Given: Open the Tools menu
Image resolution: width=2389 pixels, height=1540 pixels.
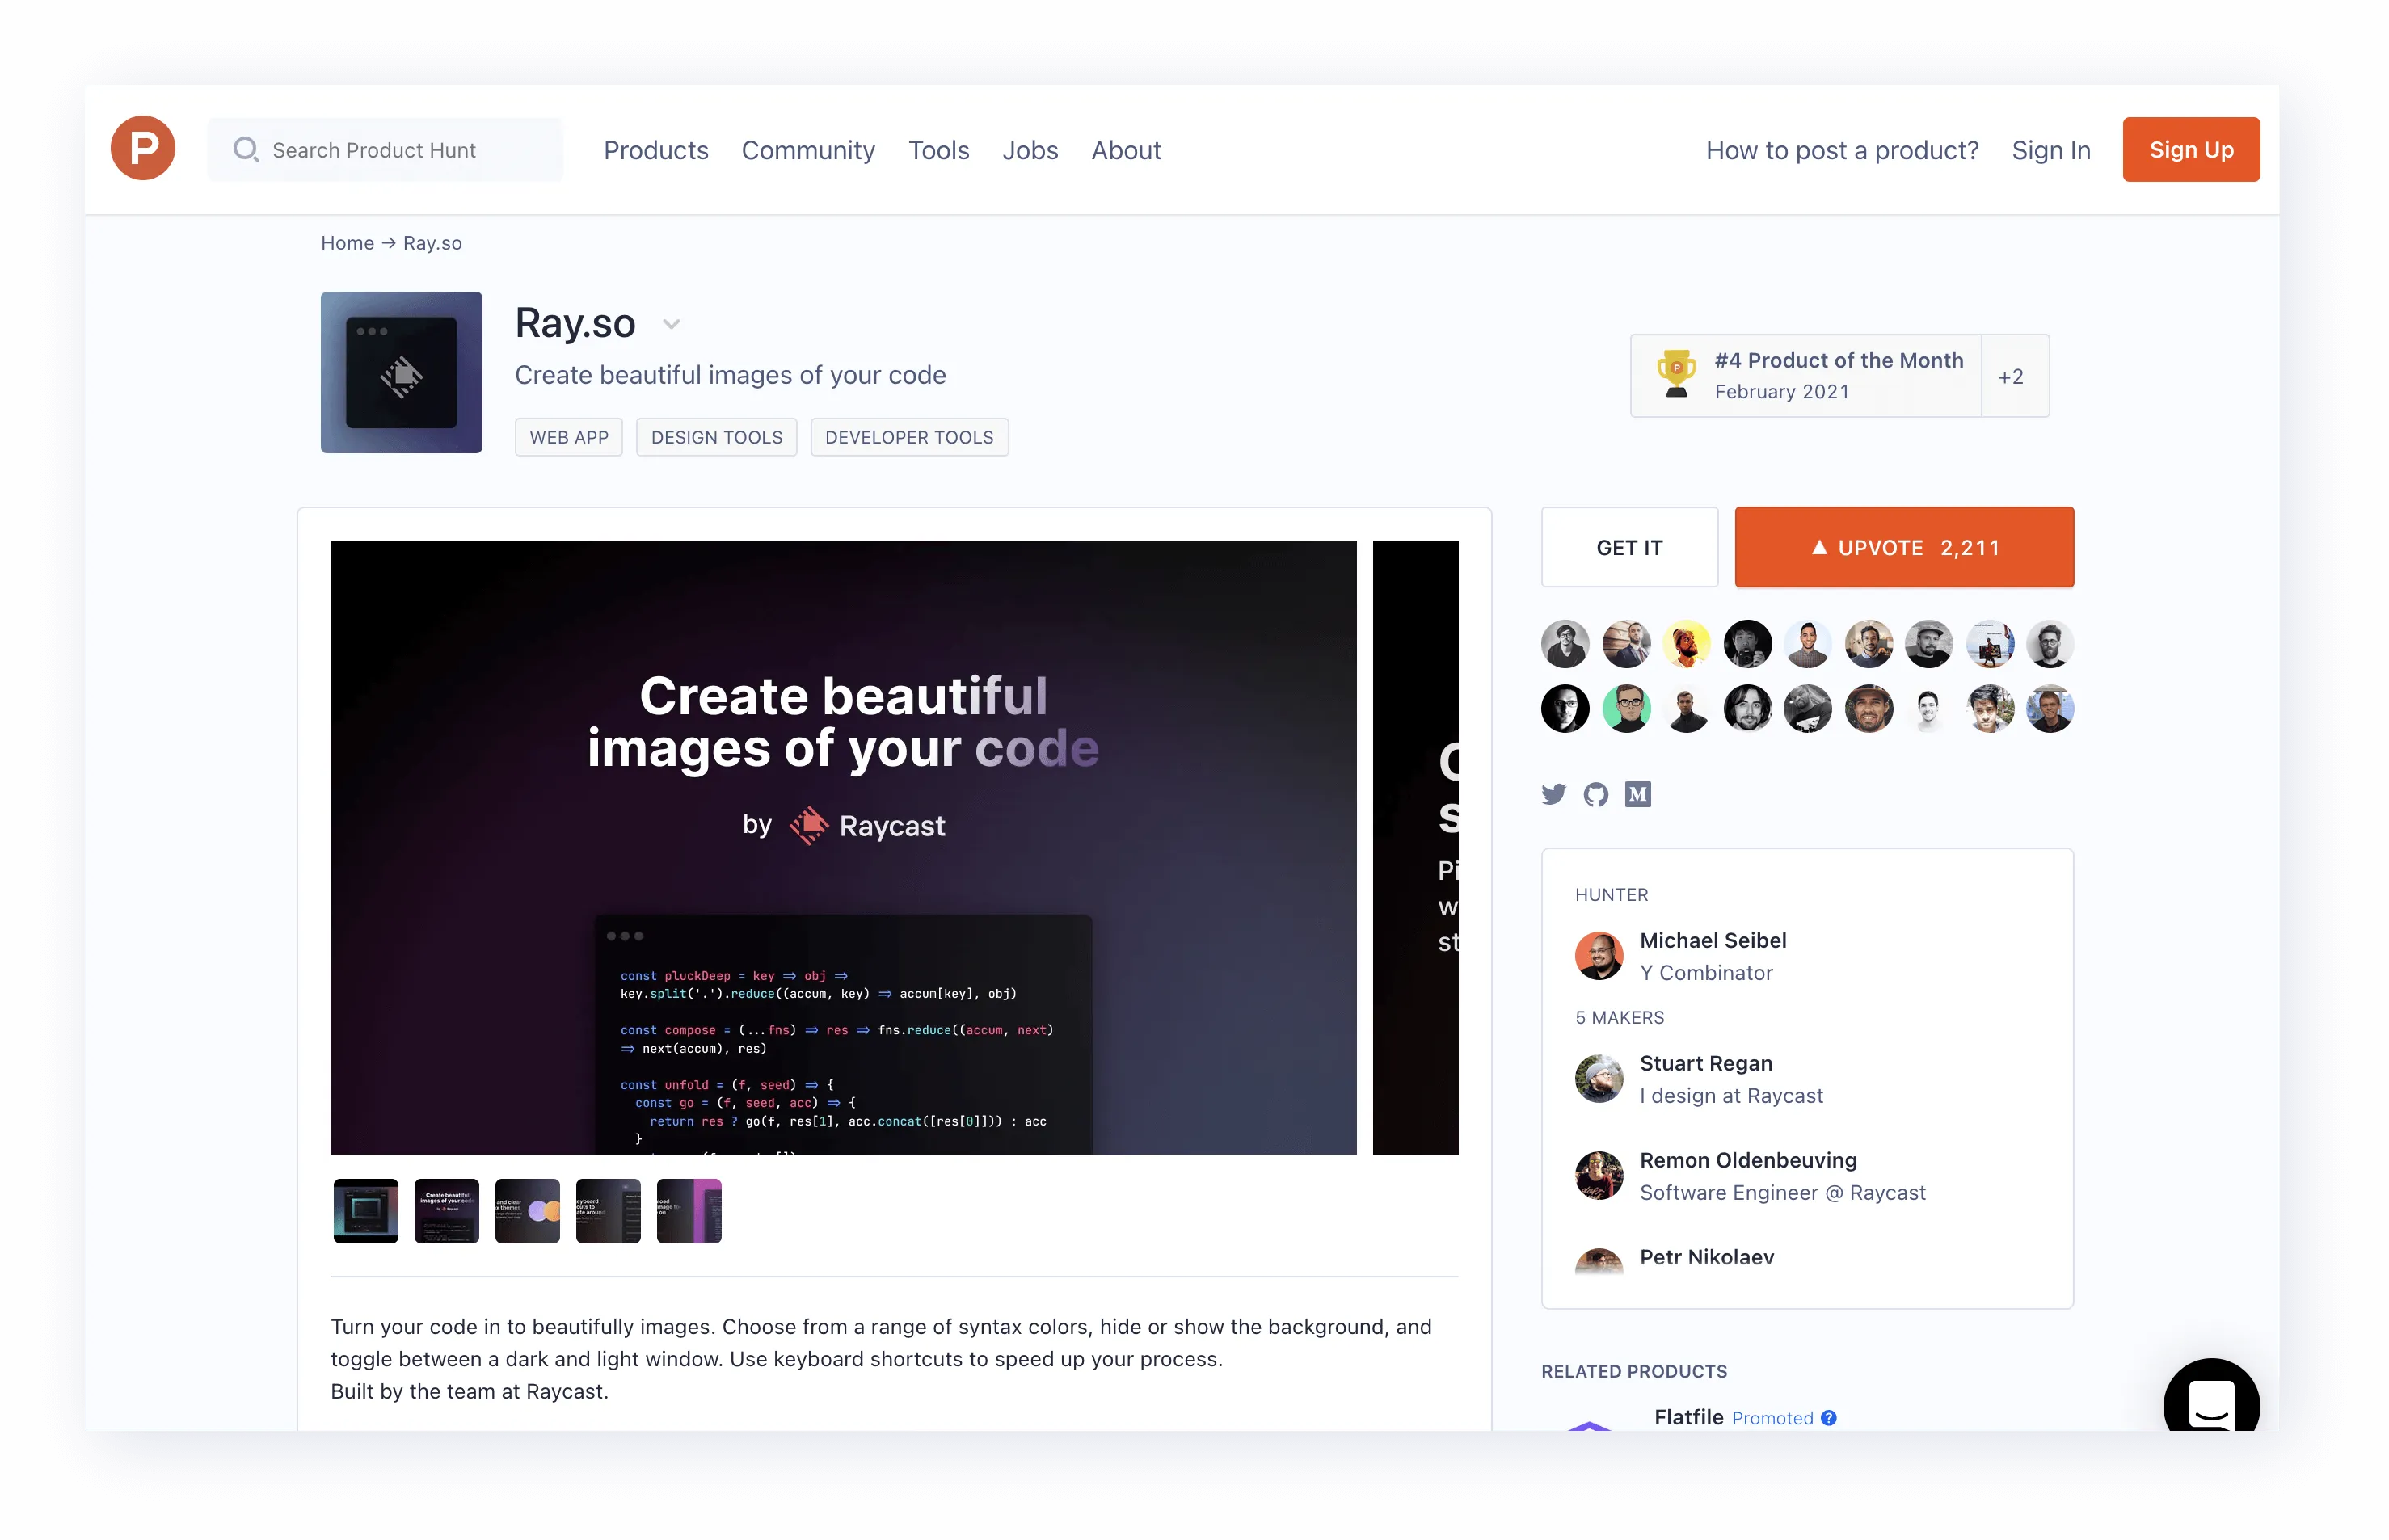Looking at the screenshot, I should click(x=938, y=150).
